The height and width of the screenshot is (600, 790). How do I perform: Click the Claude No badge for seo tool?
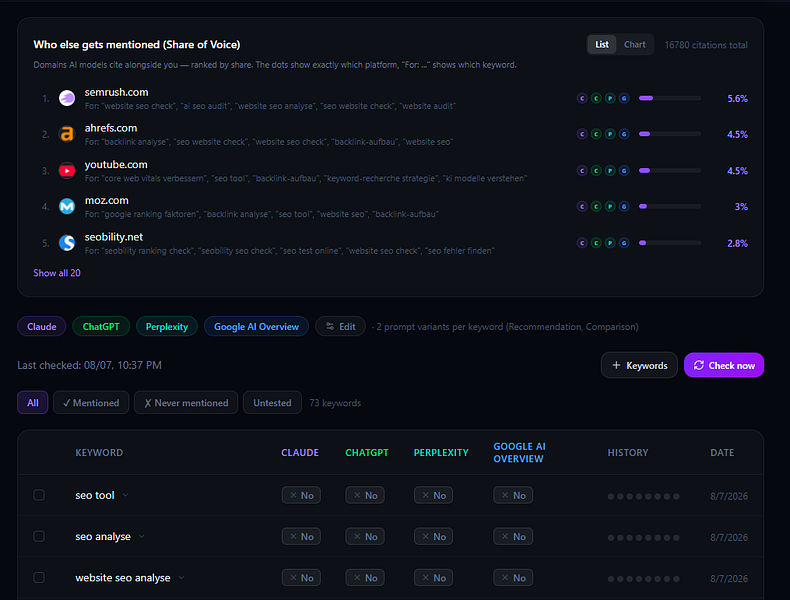(301, 495)
